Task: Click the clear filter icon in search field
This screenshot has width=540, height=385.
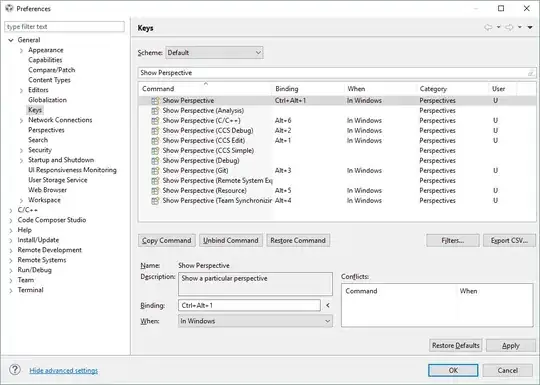Action: tap(531, 73)
